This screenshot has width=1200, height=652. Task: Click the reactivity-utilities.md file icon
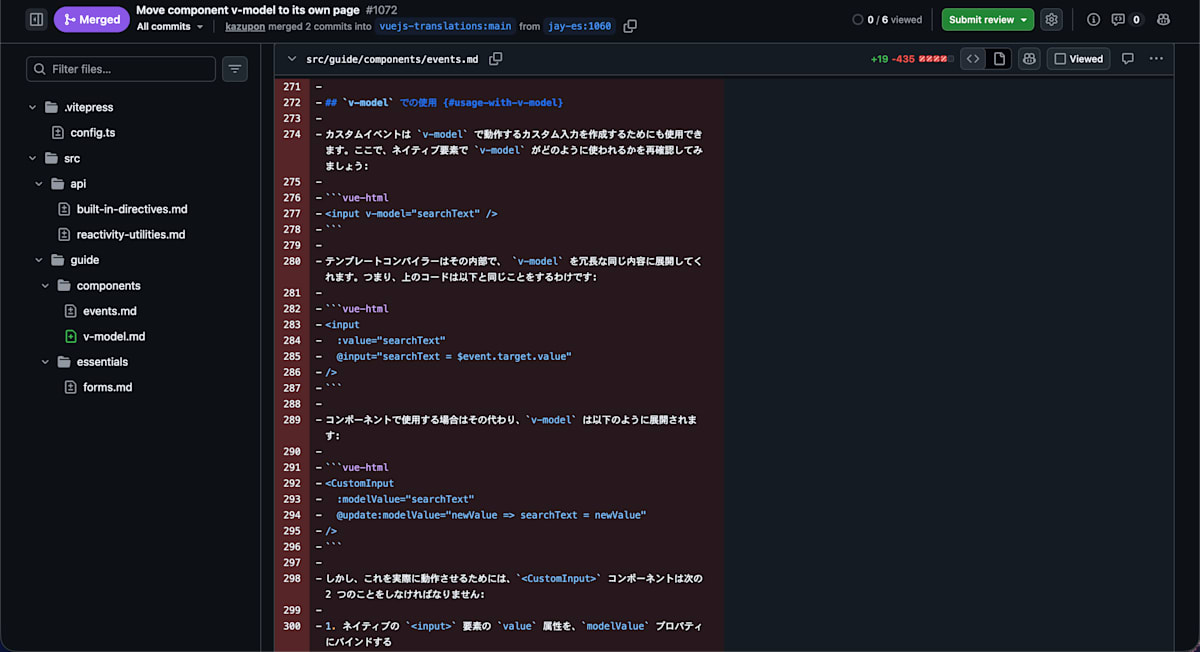[64, 235]
